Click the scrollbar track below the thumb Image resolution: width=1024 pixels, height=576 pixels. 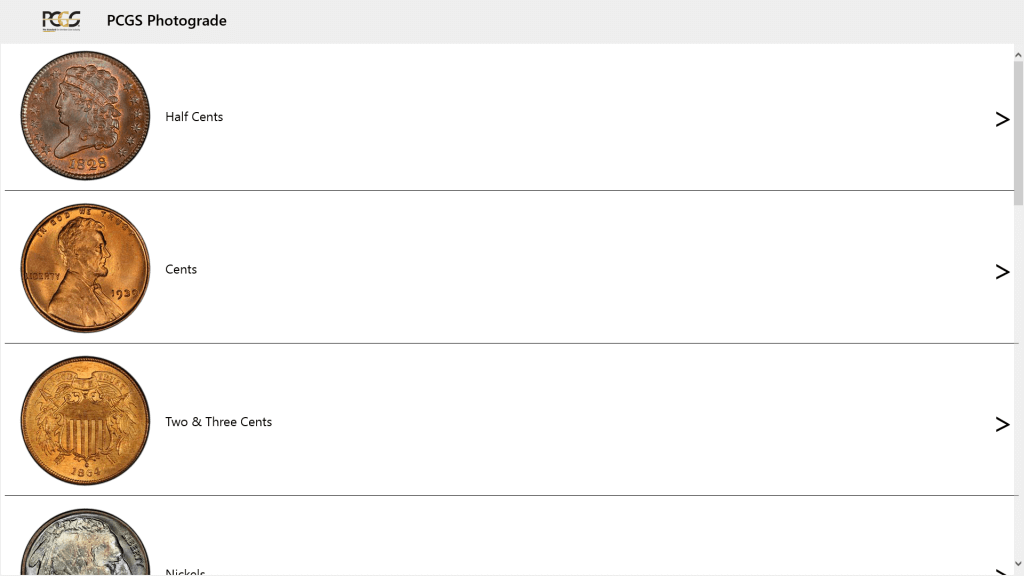pos(1019,380)
